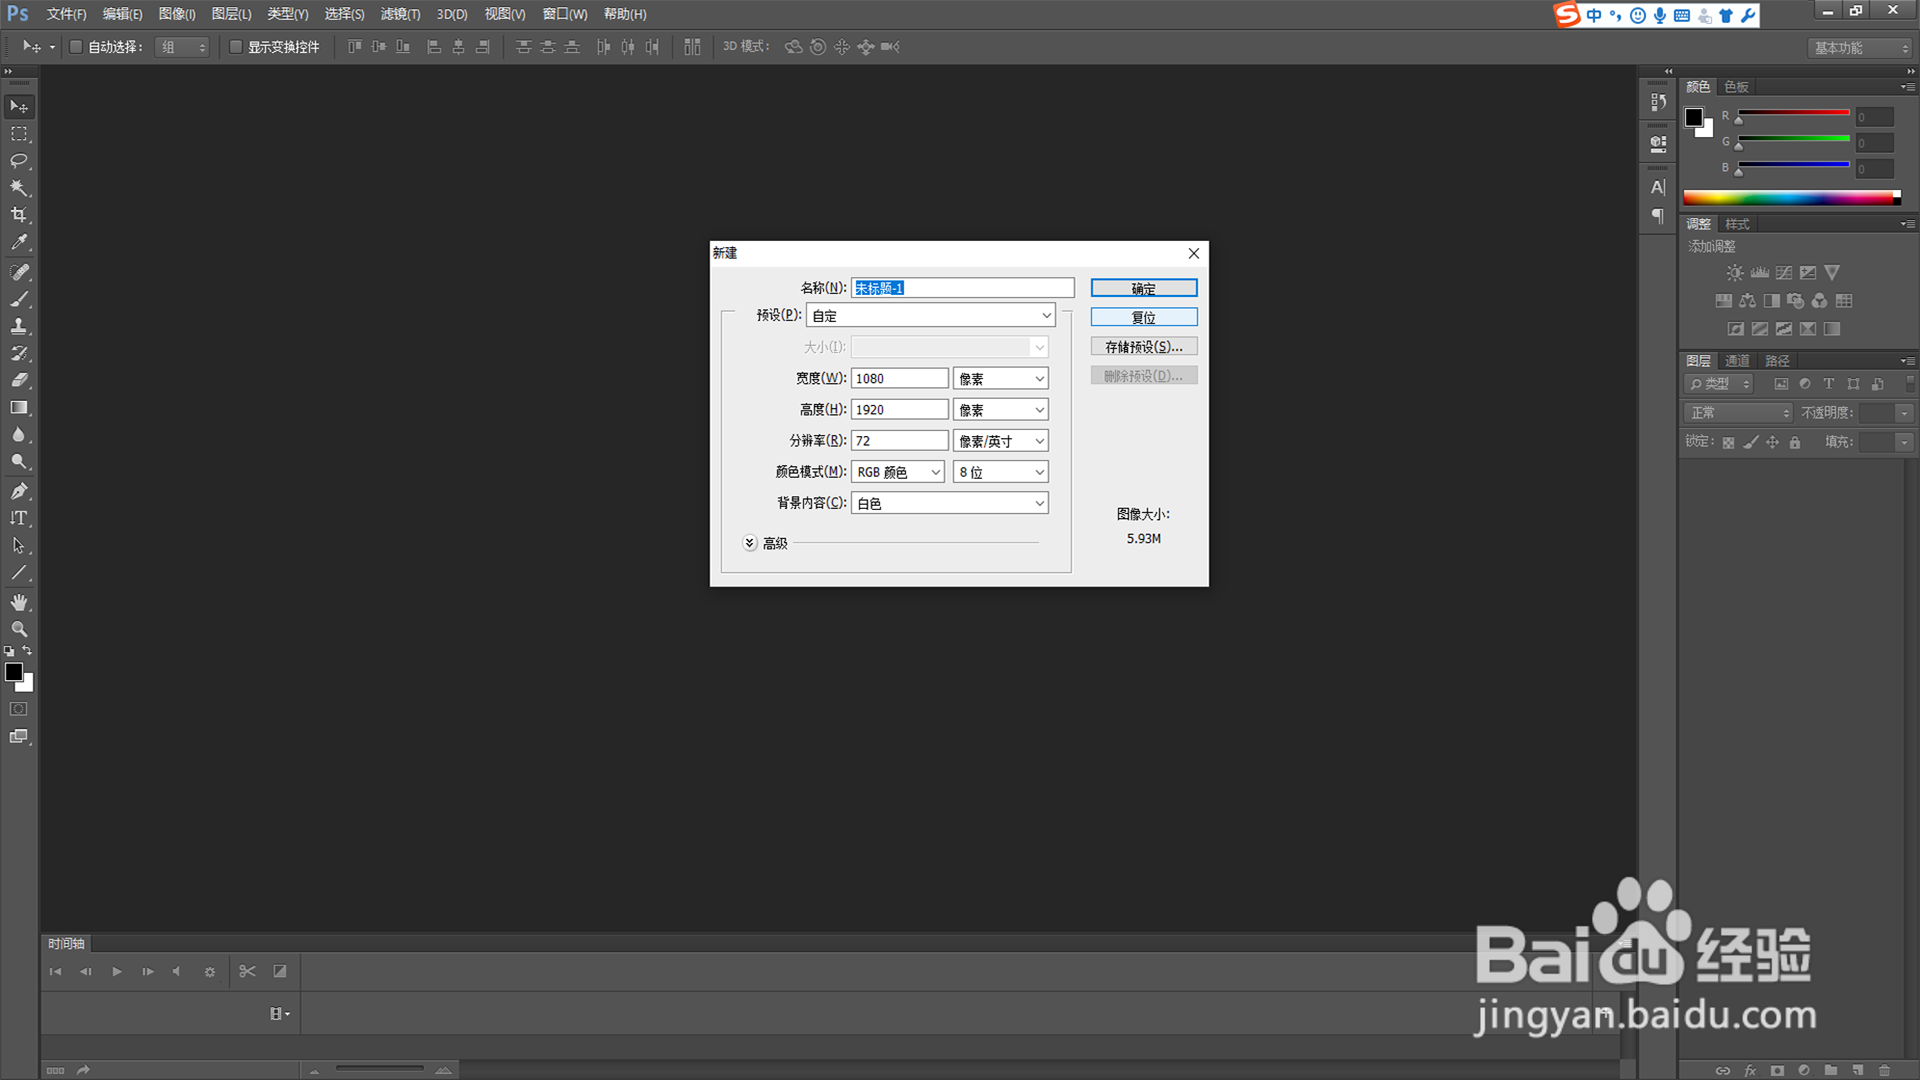Viewport: 1920px width, 1080px height.
Task: Click the 存储预设 button
Action: [1143, 347]
